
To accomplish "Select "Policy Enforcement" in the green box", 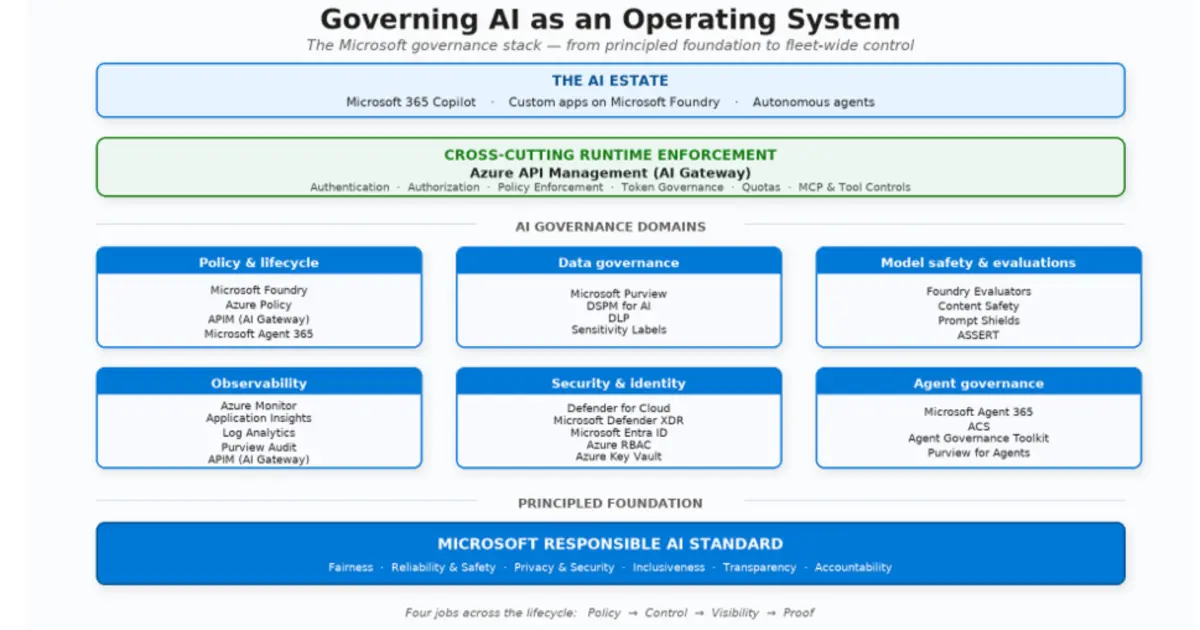I will pyautogui.click(x=550, y=187).
